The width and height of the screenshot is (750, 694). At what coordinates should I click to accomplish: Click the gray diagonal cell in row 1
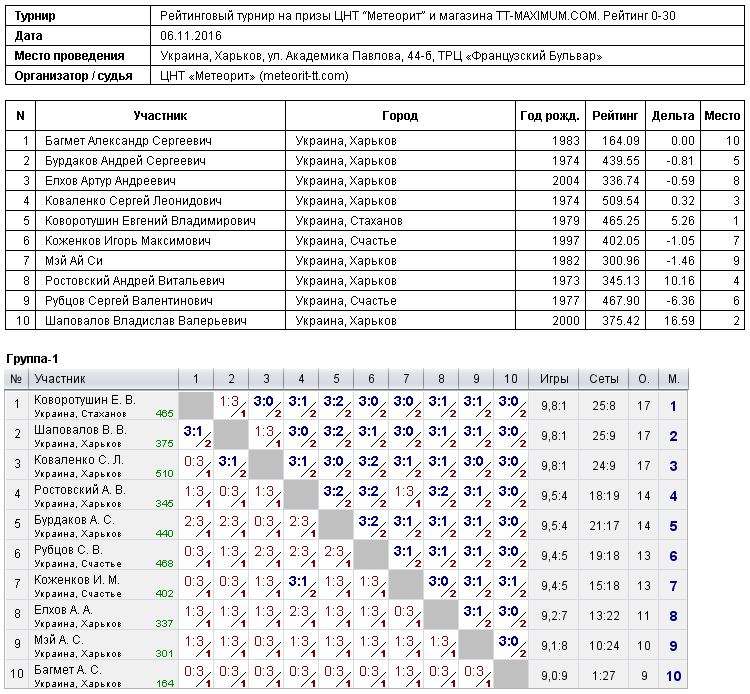[196, 406]
